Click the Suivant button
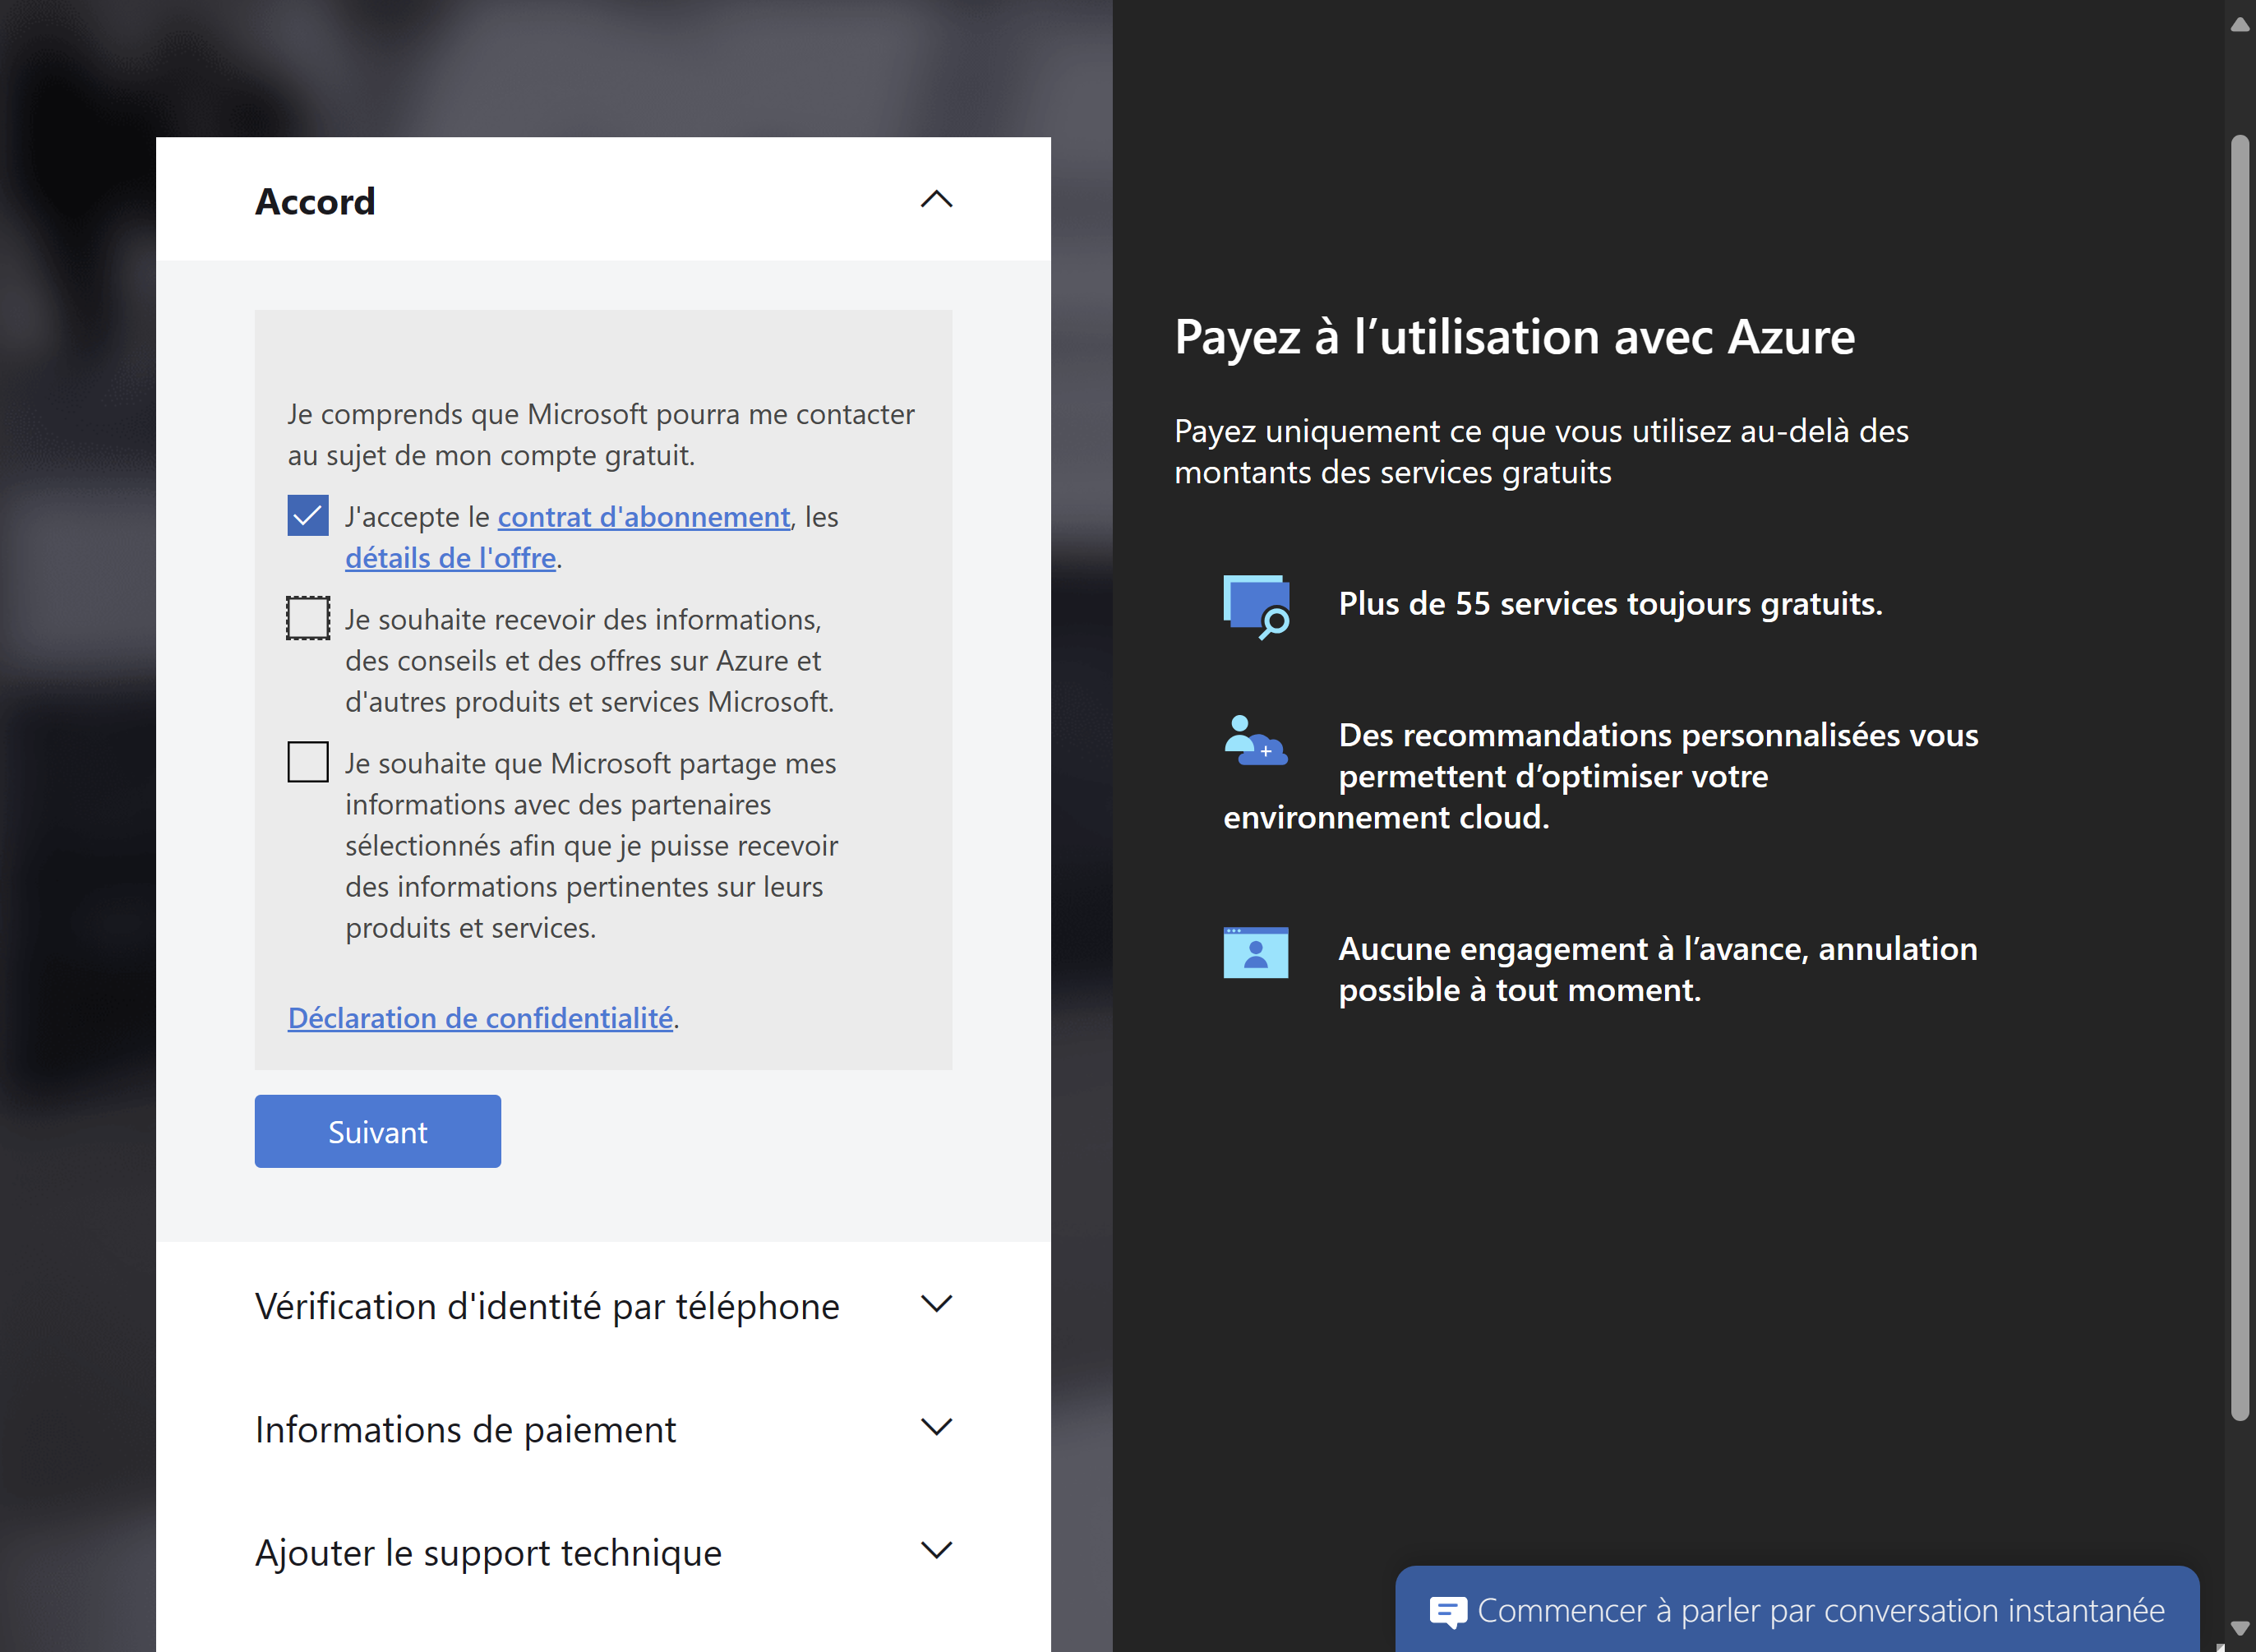This screenshot has height=1652, width=2256. click(x=378, y=1131)
